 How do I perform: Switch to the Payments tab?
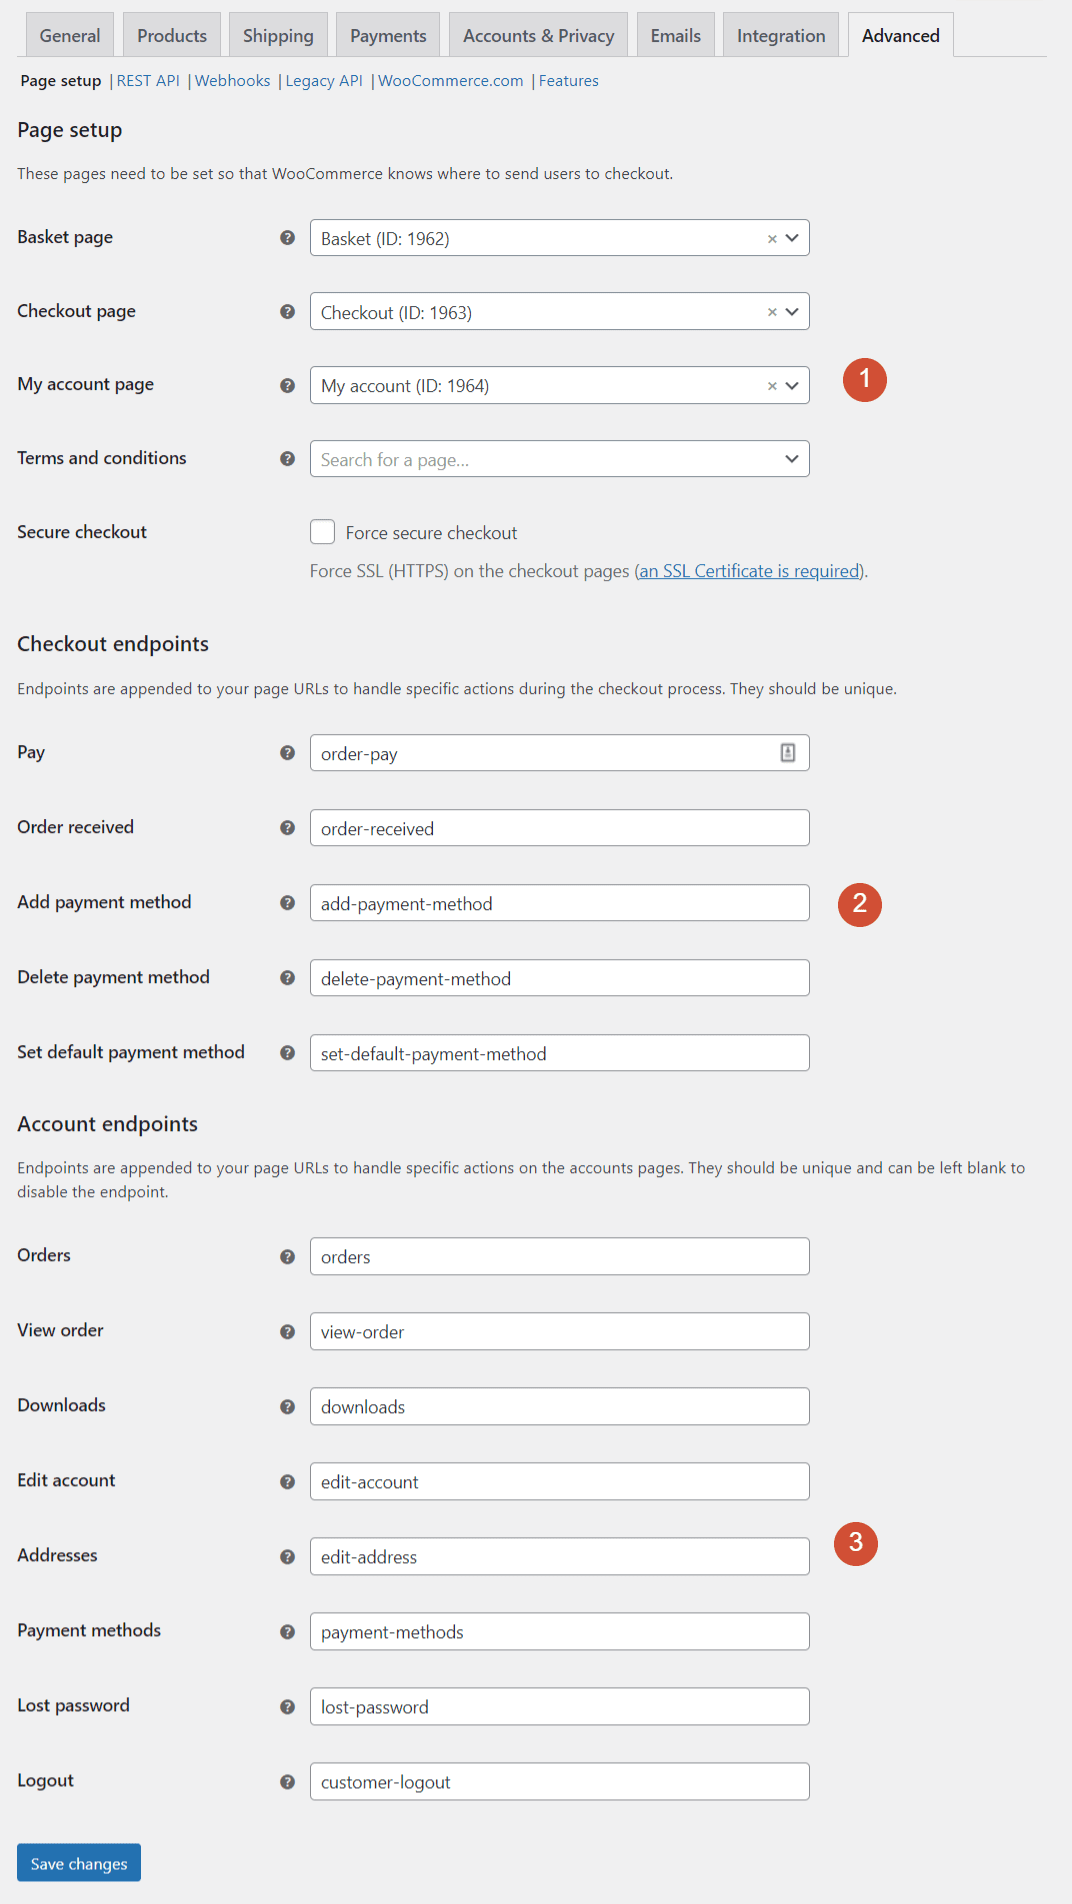click(x=387, y=34)
